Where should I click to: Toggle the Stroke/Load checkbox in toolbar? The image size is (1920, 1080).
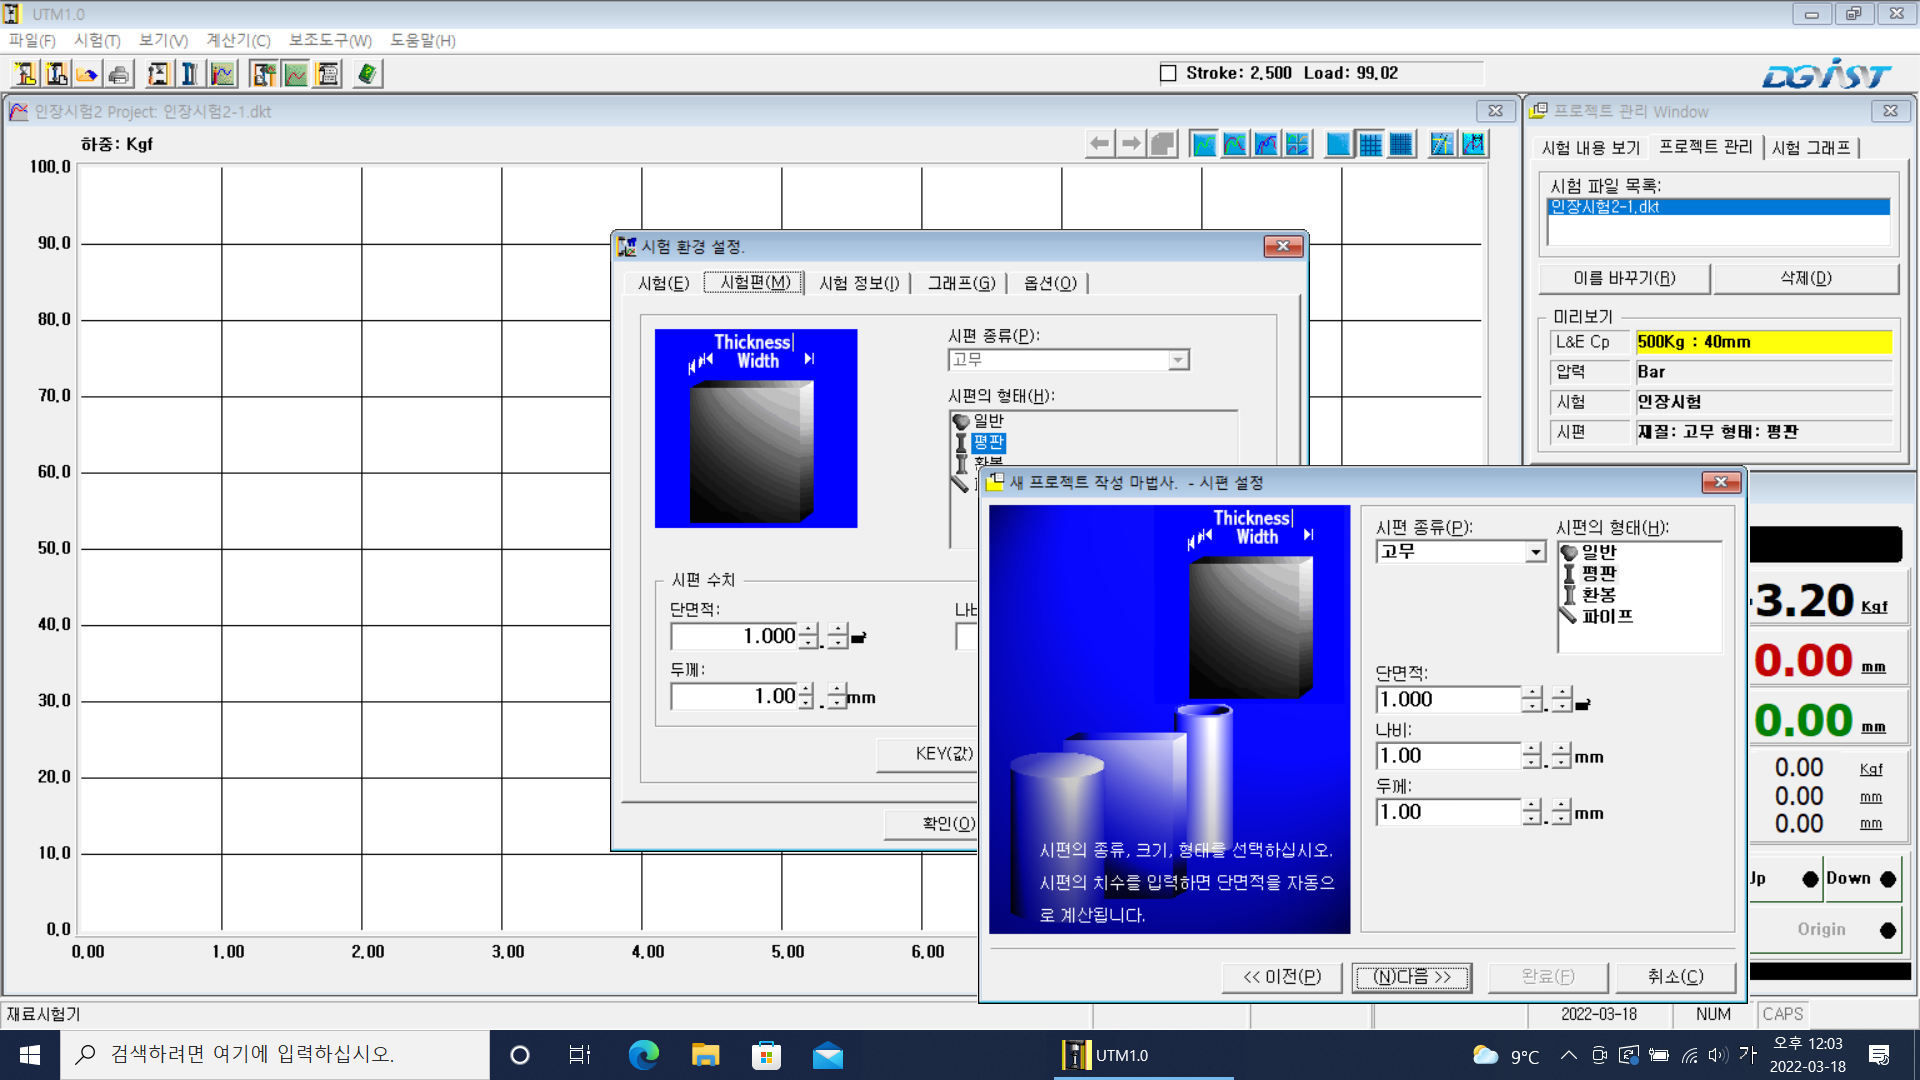1168,73
